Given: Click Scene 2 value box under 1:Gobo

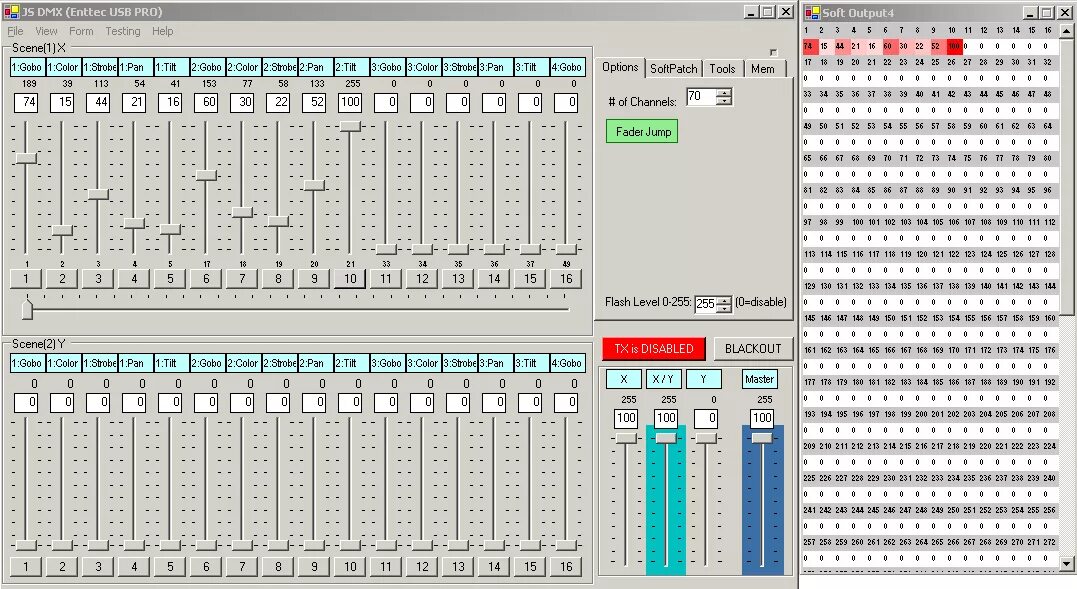Looking at the screenshot, I should pos(25,402).
